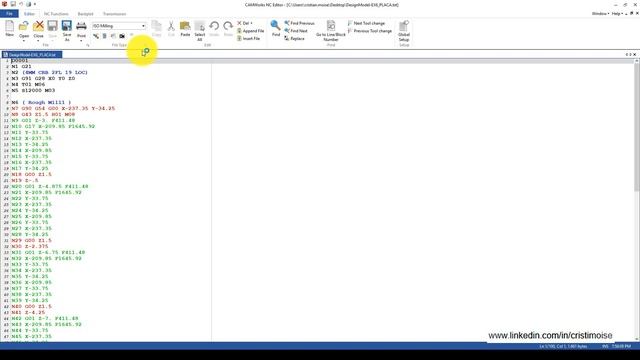Viewport: 640px width, 360px height.
Task: Click the disabled Save icon in ribbon
Action: [x=52, y=26]
